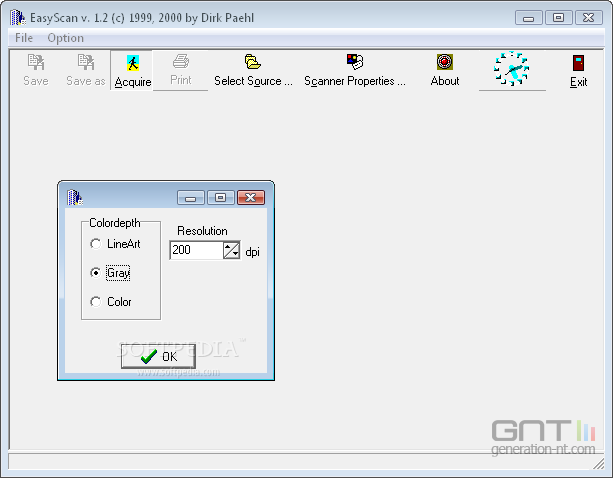Click the Resolution value field

coord(197,250)
